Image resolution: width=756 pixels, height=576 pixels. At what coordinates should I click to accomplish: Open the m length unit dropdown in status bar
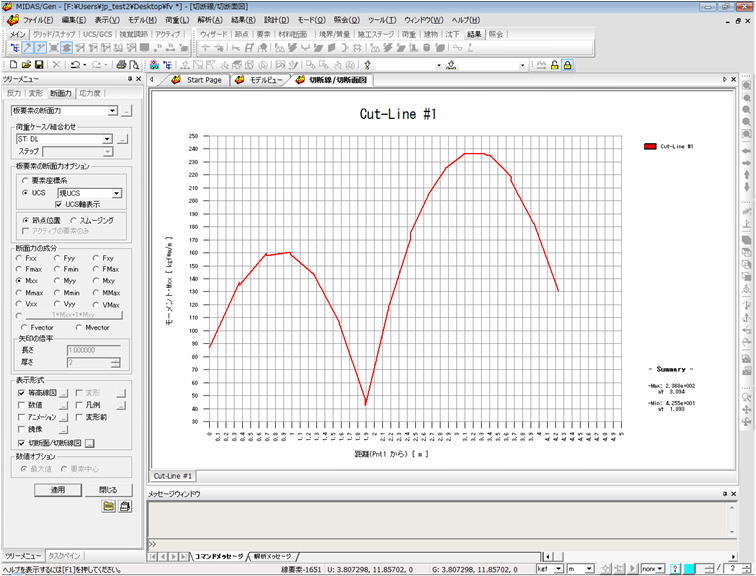click(589, 569)
